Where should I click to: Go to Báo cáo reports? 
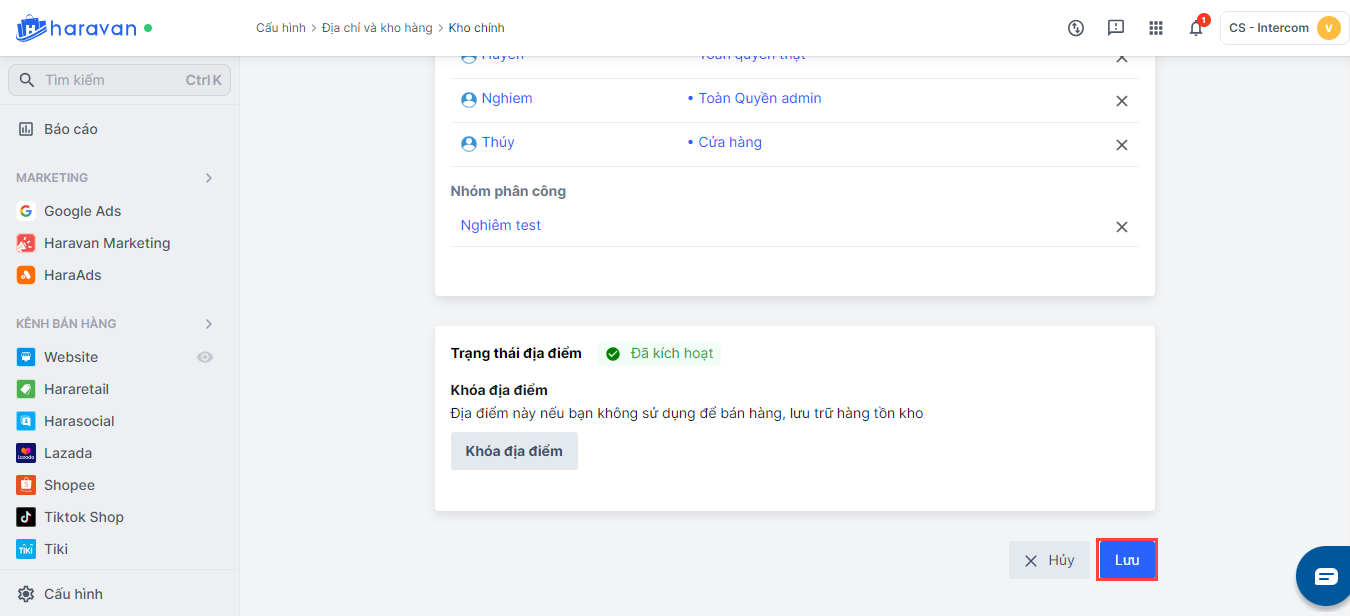pyautogui.click(x=70, y=129)
